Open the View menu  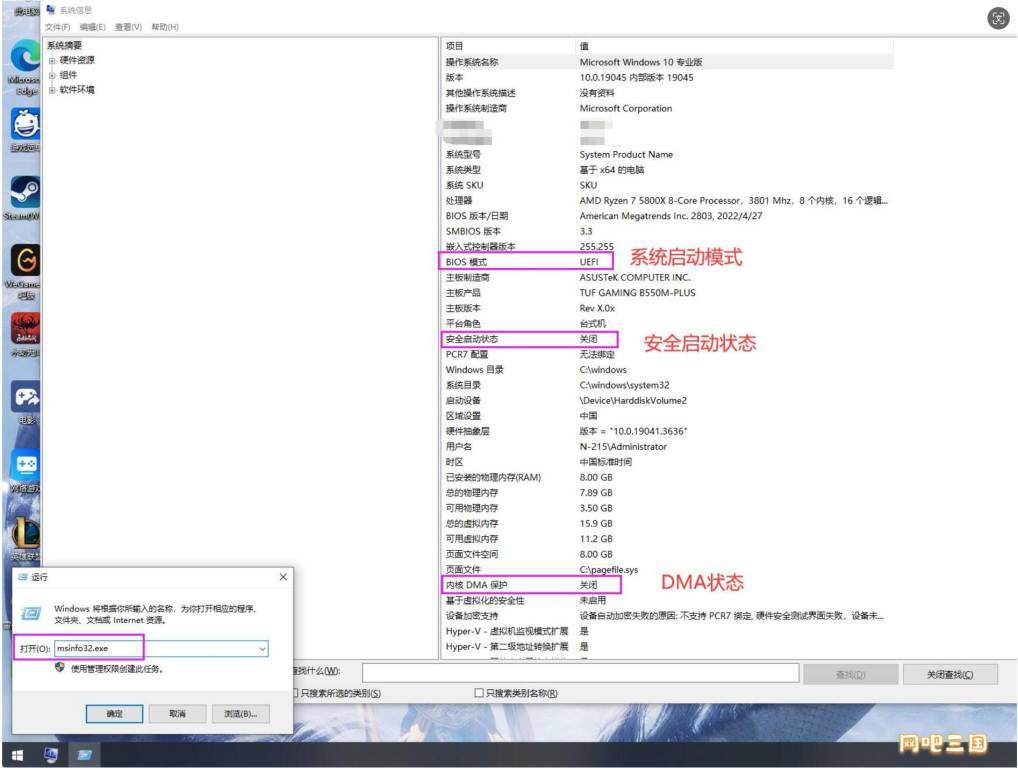click(x=128, y=27)
